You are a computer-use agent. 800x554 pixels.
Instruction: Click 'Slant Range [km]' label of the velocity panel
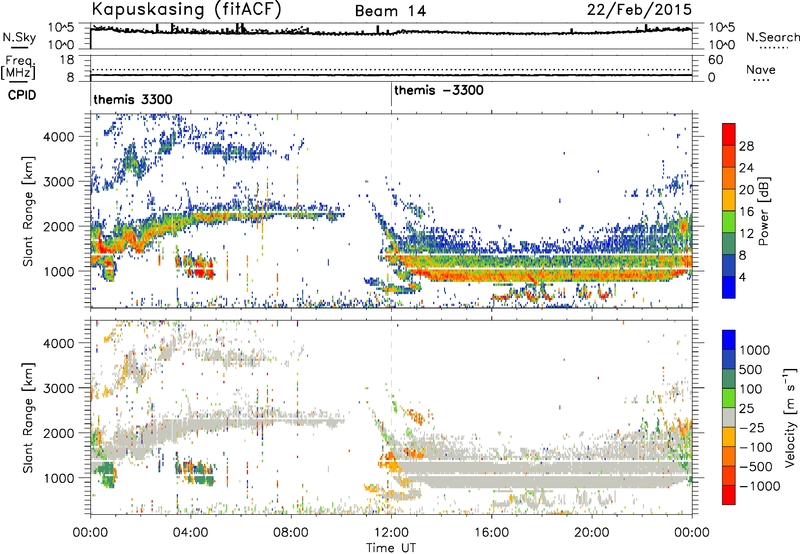click(x=28, y=418)
